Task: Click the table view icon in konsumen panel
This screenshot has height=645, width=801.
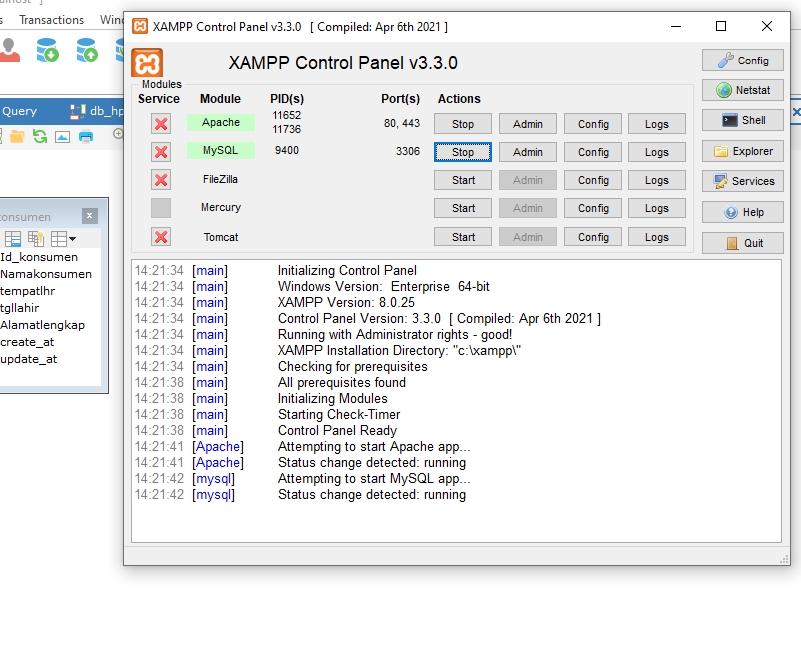Action: pyautogui.click(x=13, y=238)
